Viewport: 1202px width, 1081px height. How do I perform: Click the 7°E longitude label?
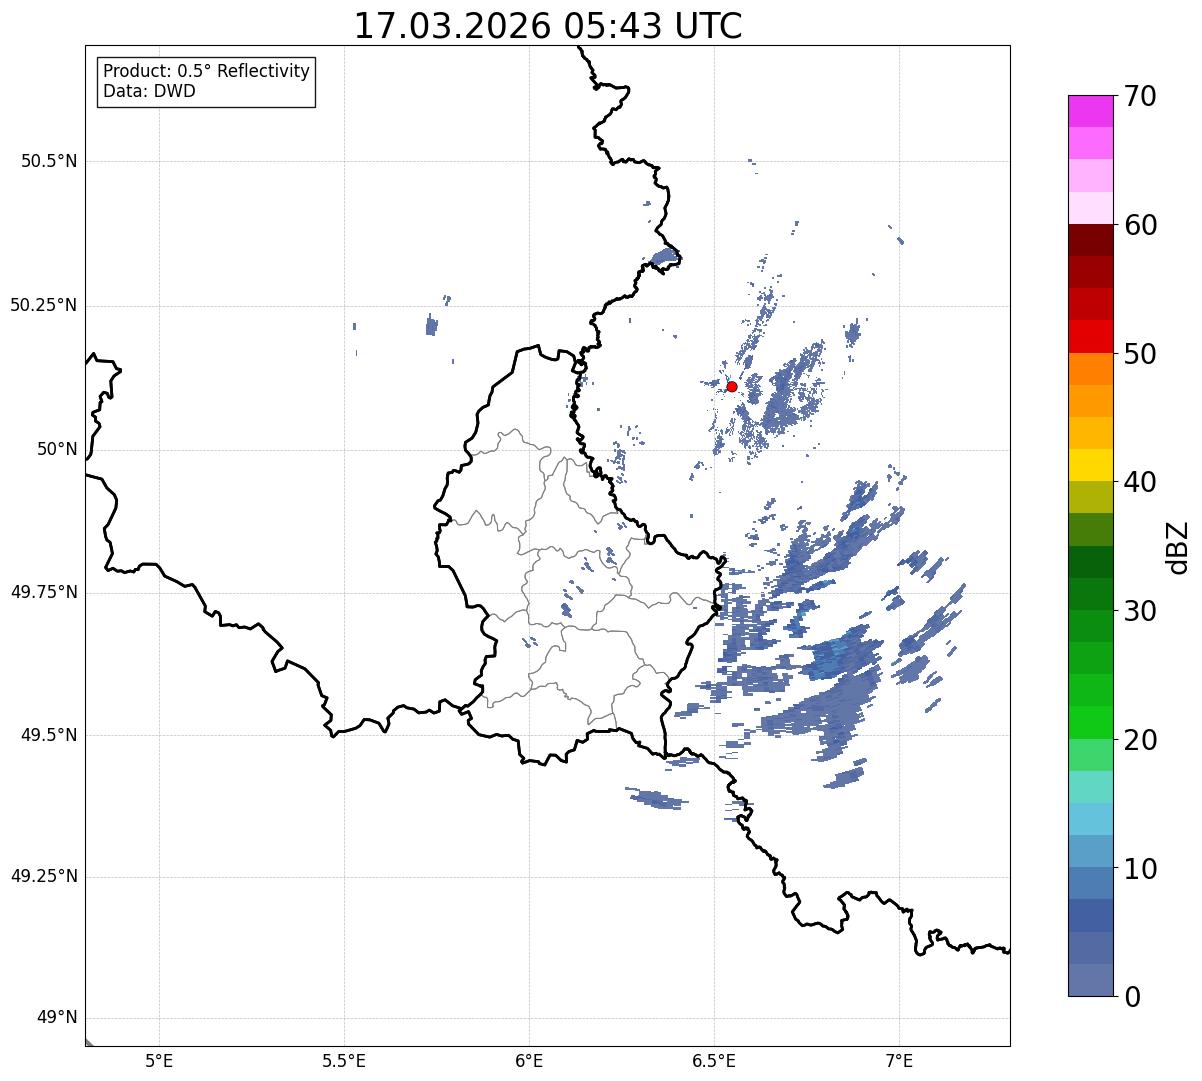[x=899, y=1060]
